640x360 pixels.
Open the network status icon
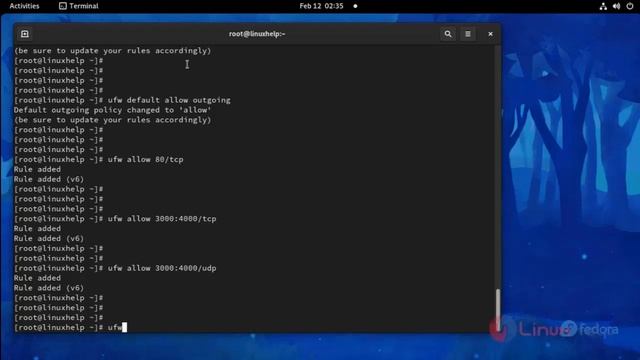click(x=603, y=6)
